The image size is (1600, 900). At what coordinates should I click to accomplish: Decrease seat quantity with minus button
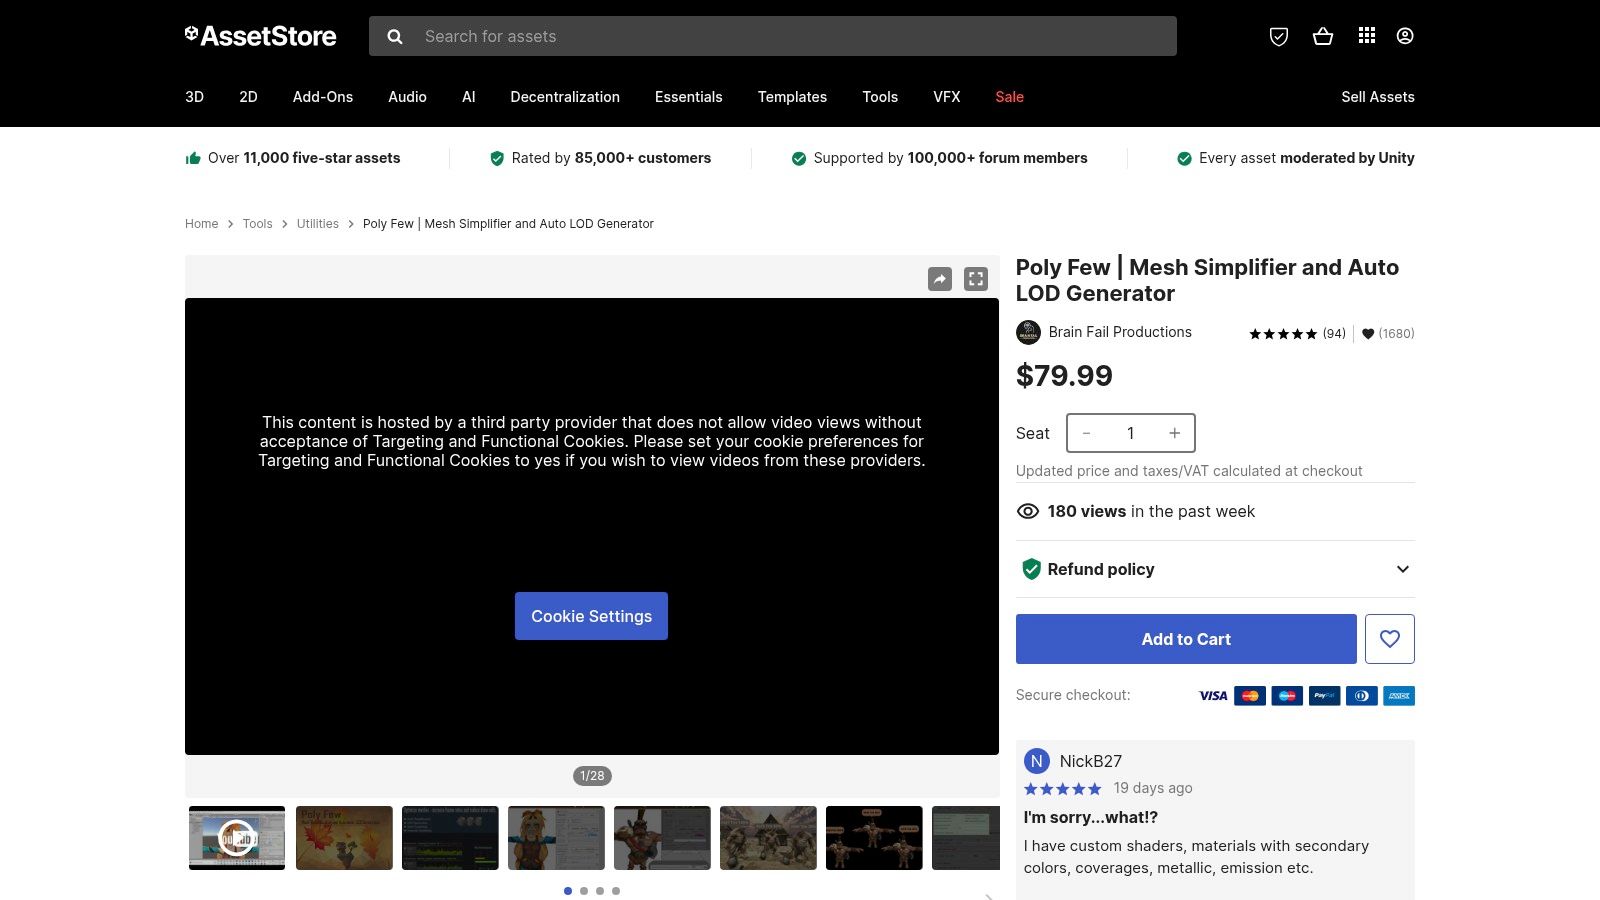(x=1086, y=433)
